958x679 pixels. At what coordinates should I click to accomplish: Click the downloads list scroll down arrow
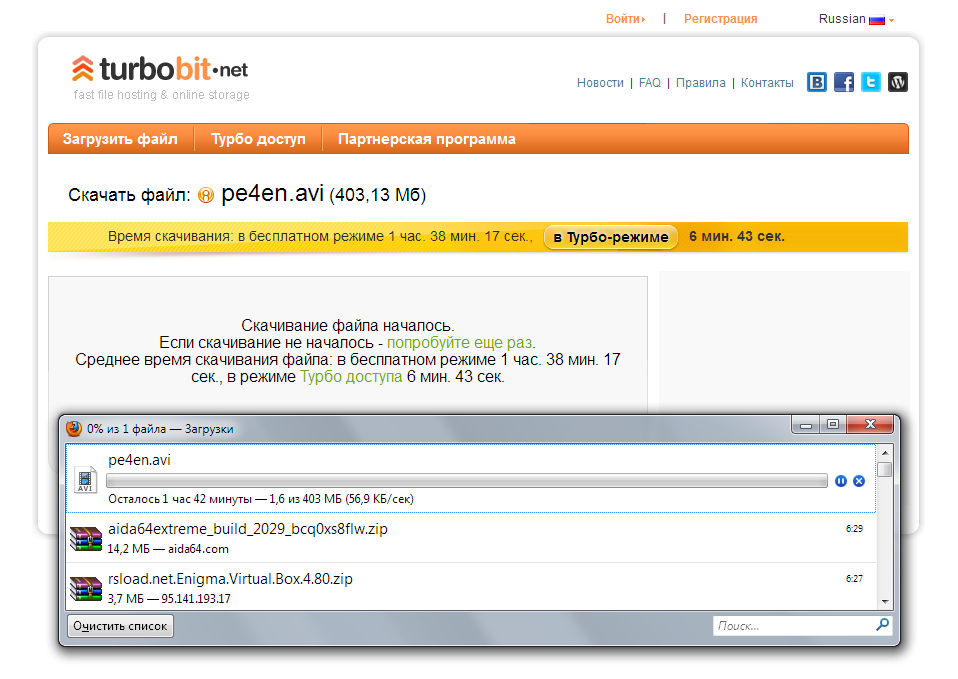pyautogui.click(x=884, y=602)
